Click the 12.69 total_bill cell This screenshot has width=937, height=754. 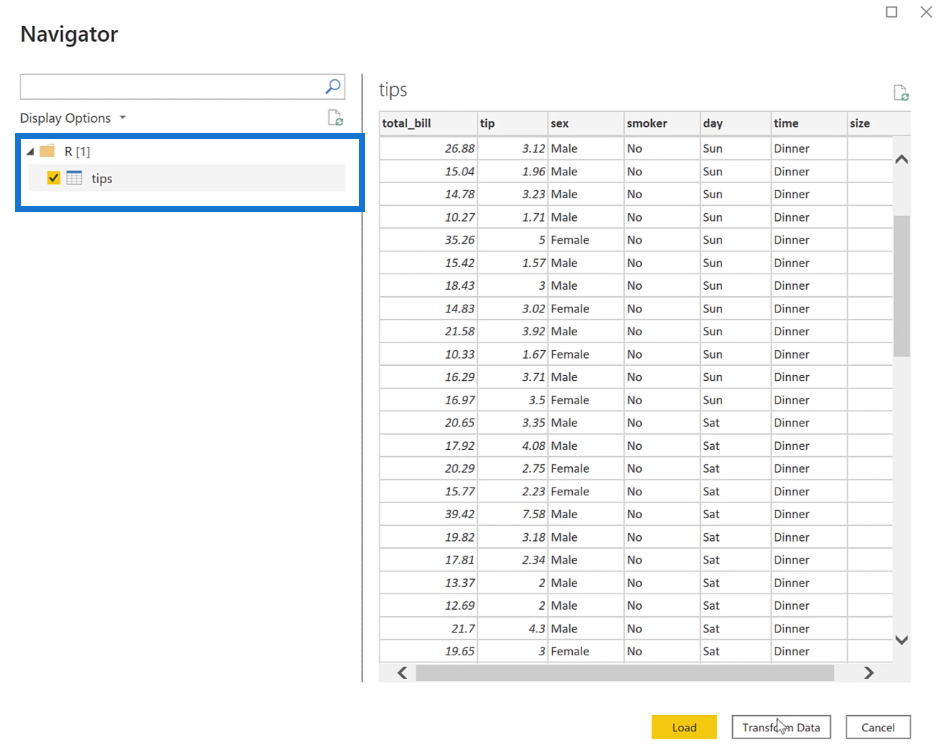pyautogui.click(x=428, y=605)
